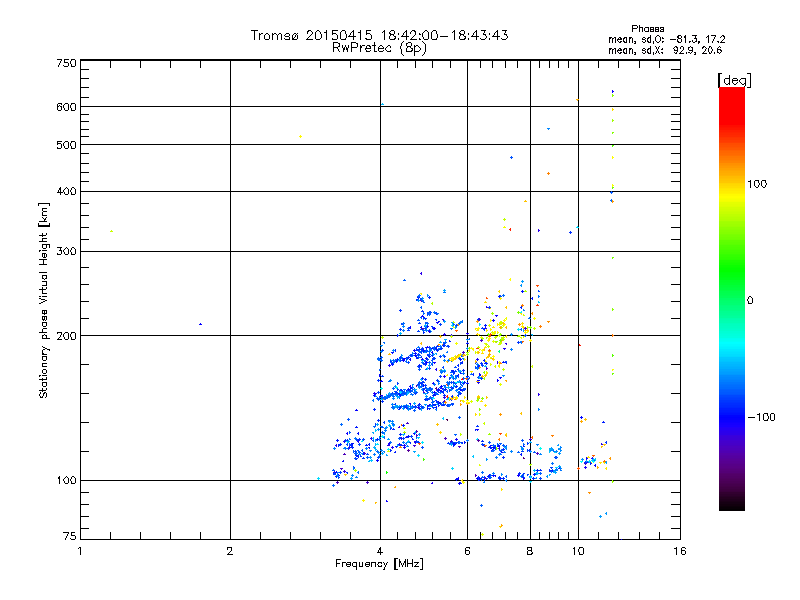The height and width of the screenshot is (600, 800).
Task: Click the y-axis tick label "300"
Action: pyautogui.click(x=66, y=251)
